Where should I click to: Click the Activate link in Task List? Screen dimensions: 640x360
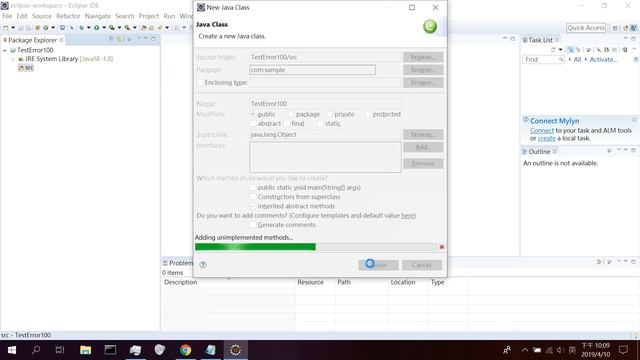coord(603,60)
